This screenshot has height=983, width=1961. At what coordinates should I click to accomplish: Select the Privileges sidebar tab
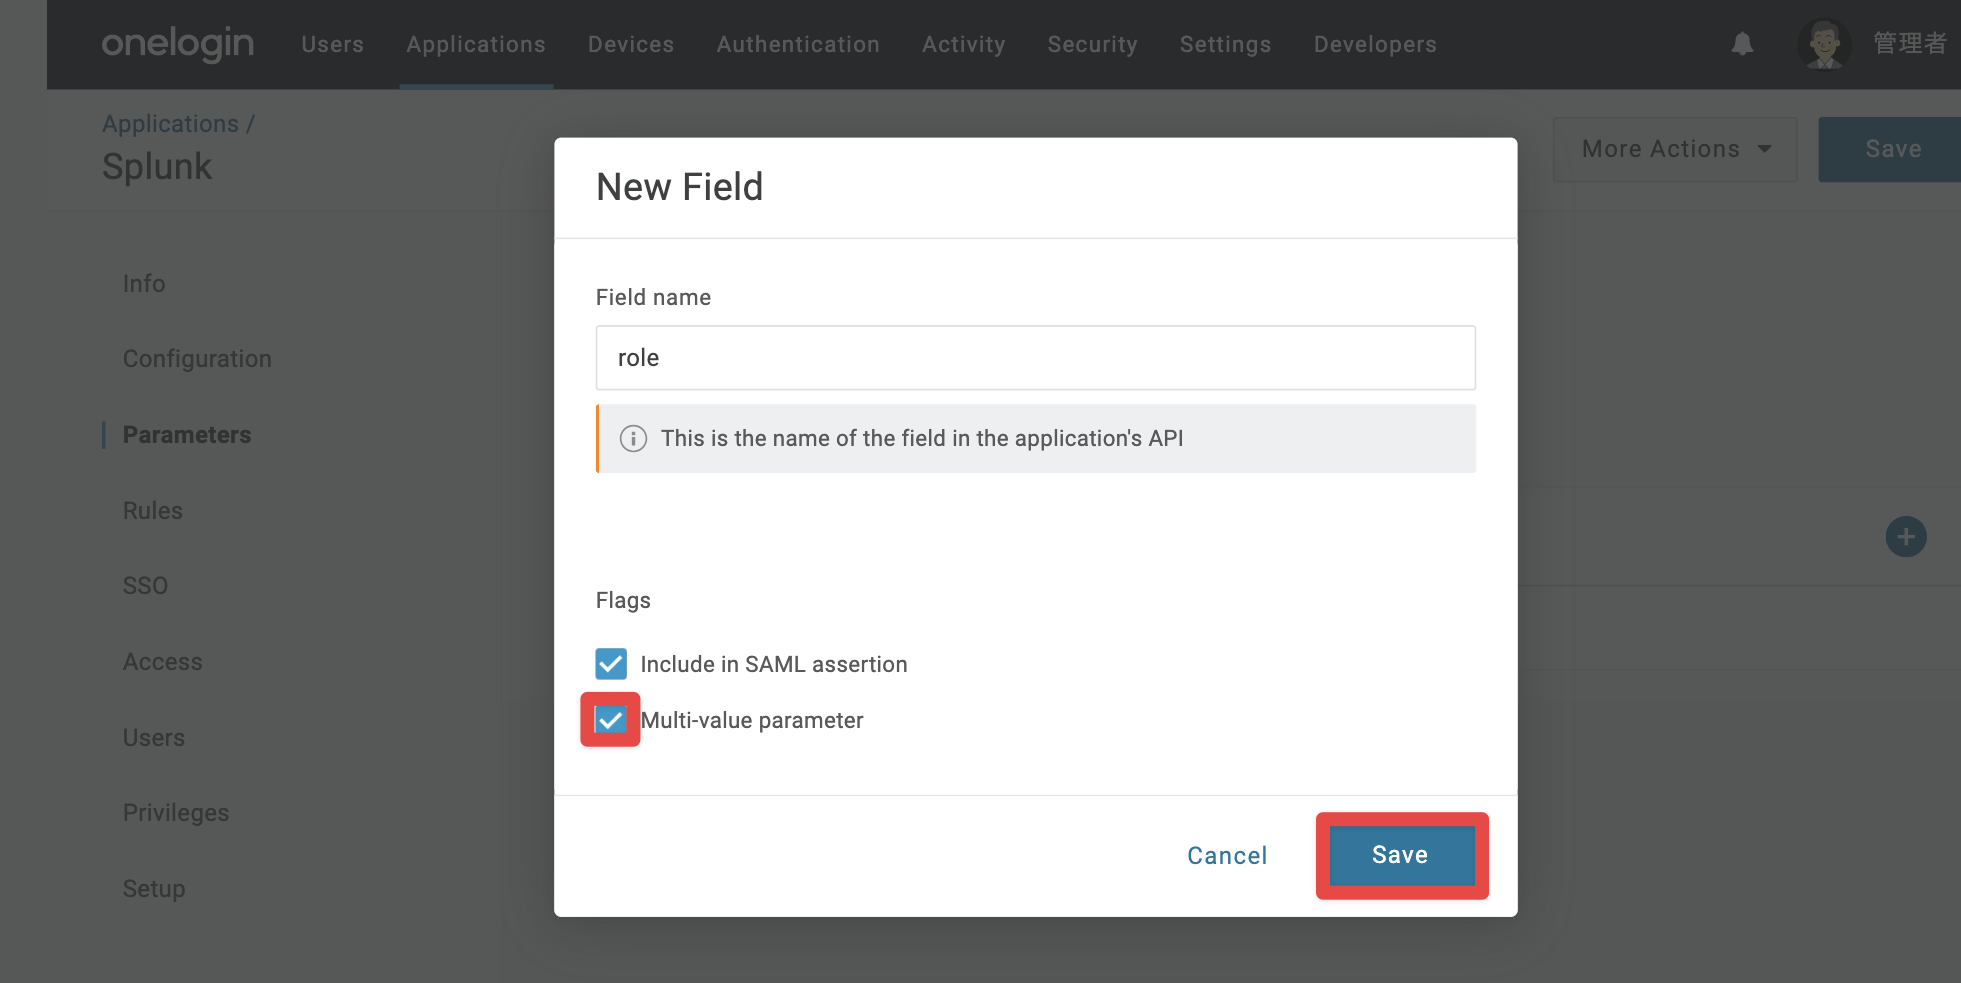176,813
